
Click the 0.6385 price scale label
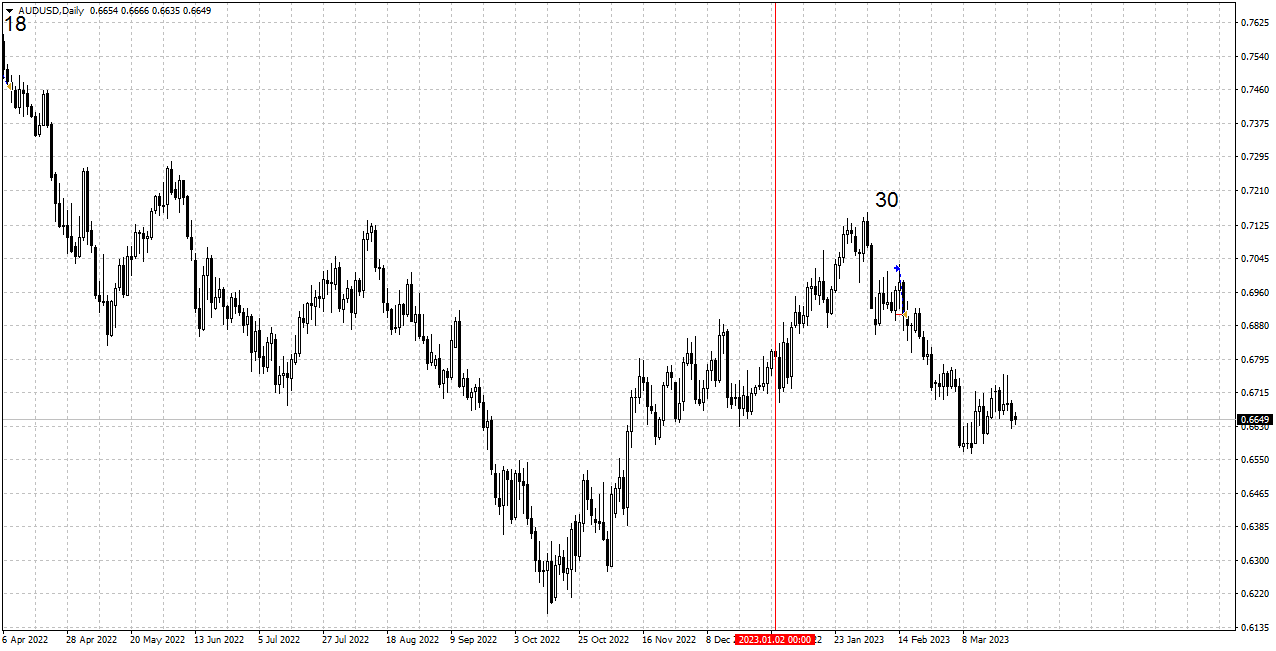click(x=1254, y=527)
